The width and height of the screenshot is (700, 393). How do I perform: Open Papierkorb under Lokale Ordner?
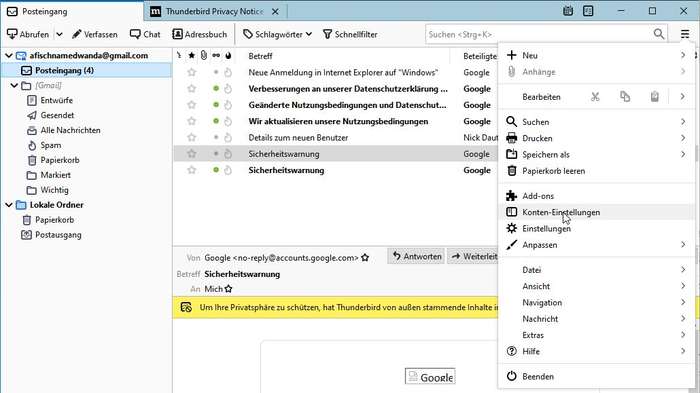(x=54, y=220)
